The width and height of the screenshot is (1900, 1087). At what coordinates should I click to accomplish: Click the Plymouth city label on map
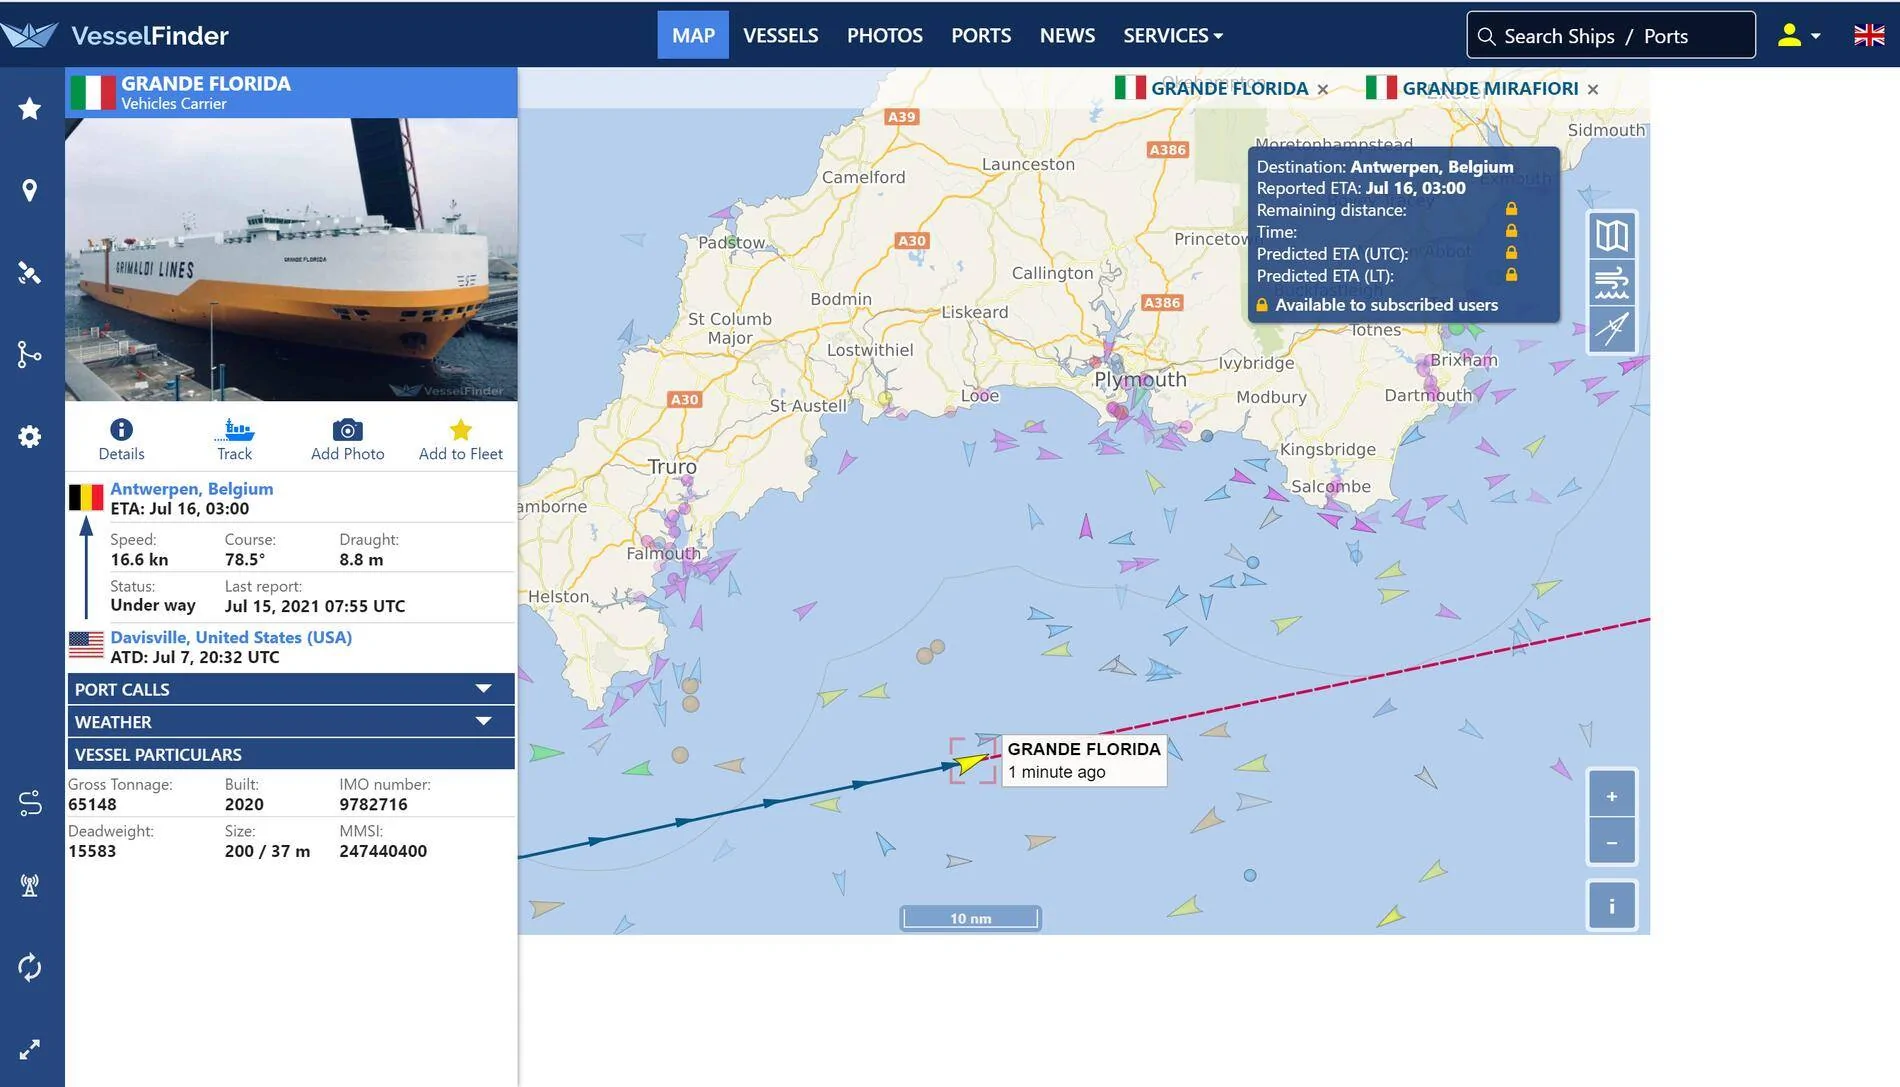[x=1140, y=379]
